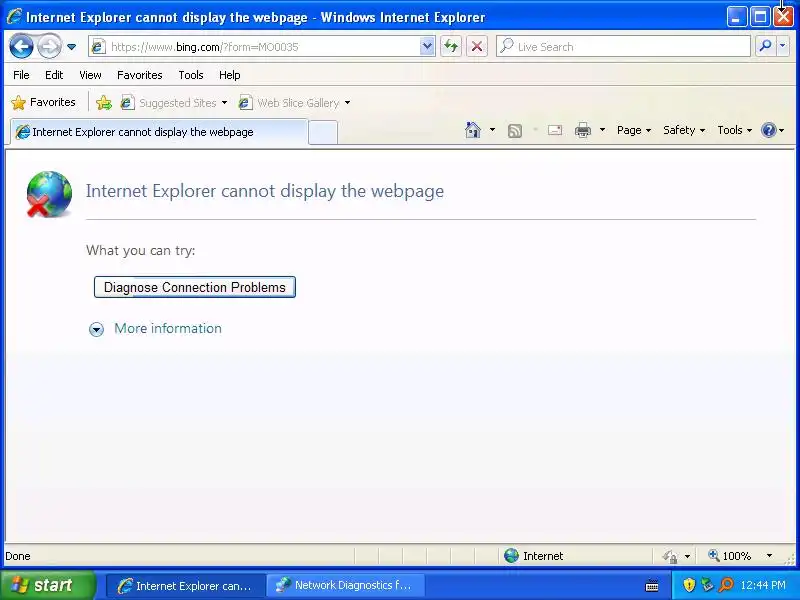Click the security shield tray icon
Screen dimensions: 800x600
point(689,585)
